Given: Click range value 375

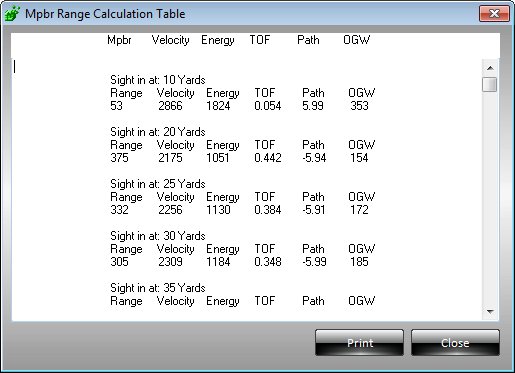Looking at the screenshot, I should [x=119, y=158].
